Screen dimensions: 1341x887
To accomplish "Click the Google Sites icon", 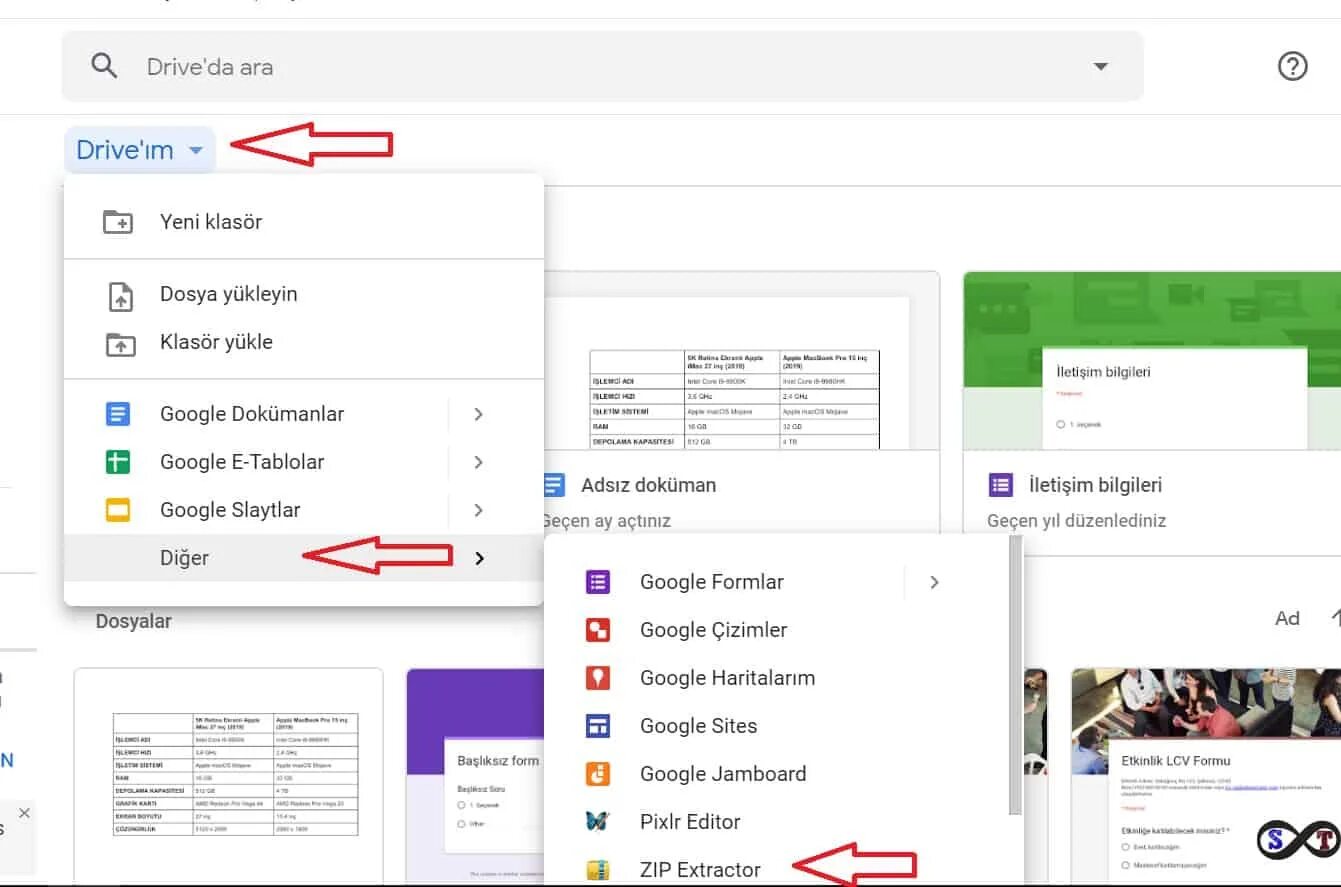I will point(598,726).
